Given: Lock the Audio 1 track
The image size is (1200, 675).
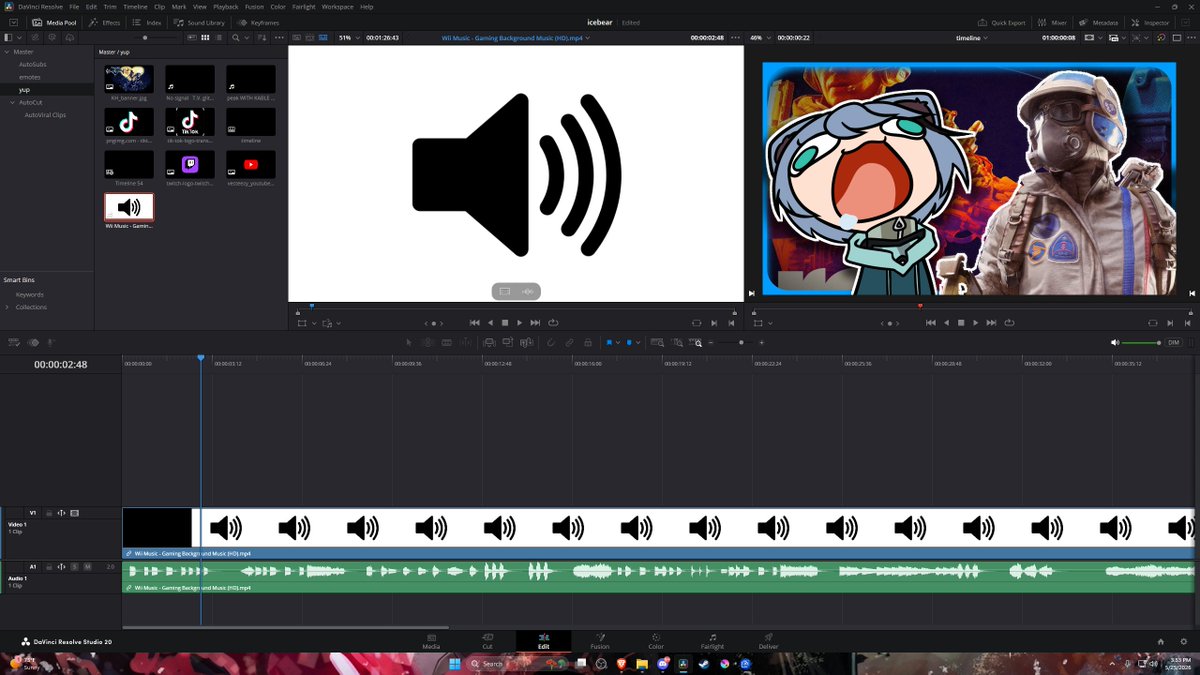Looking at the screenshot, I should coord(48,566).
